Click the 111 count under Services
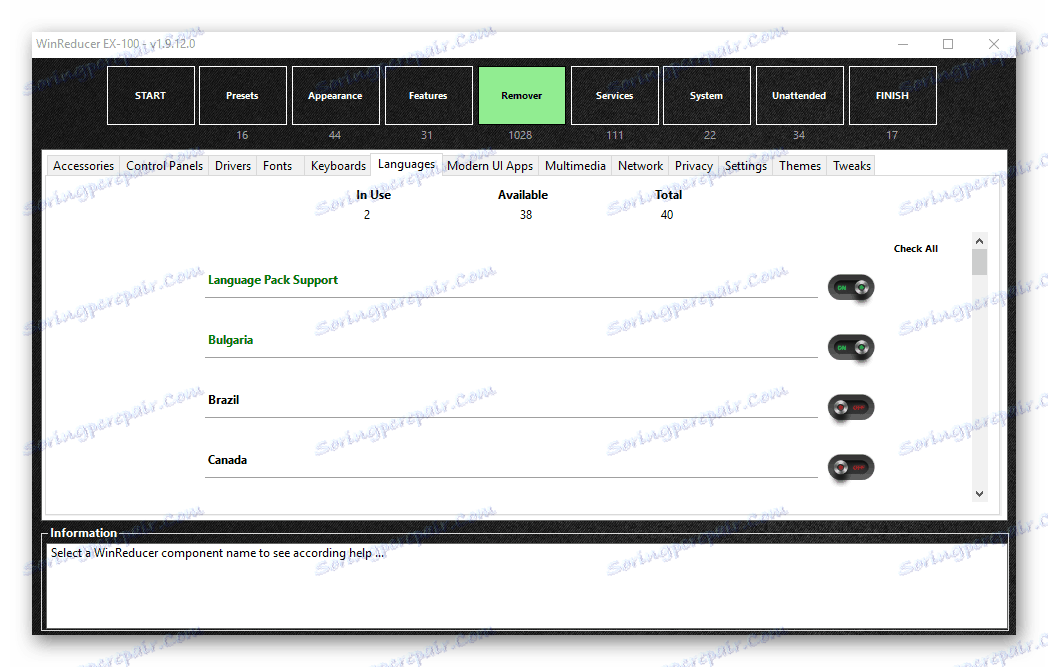 pos(615,135)
